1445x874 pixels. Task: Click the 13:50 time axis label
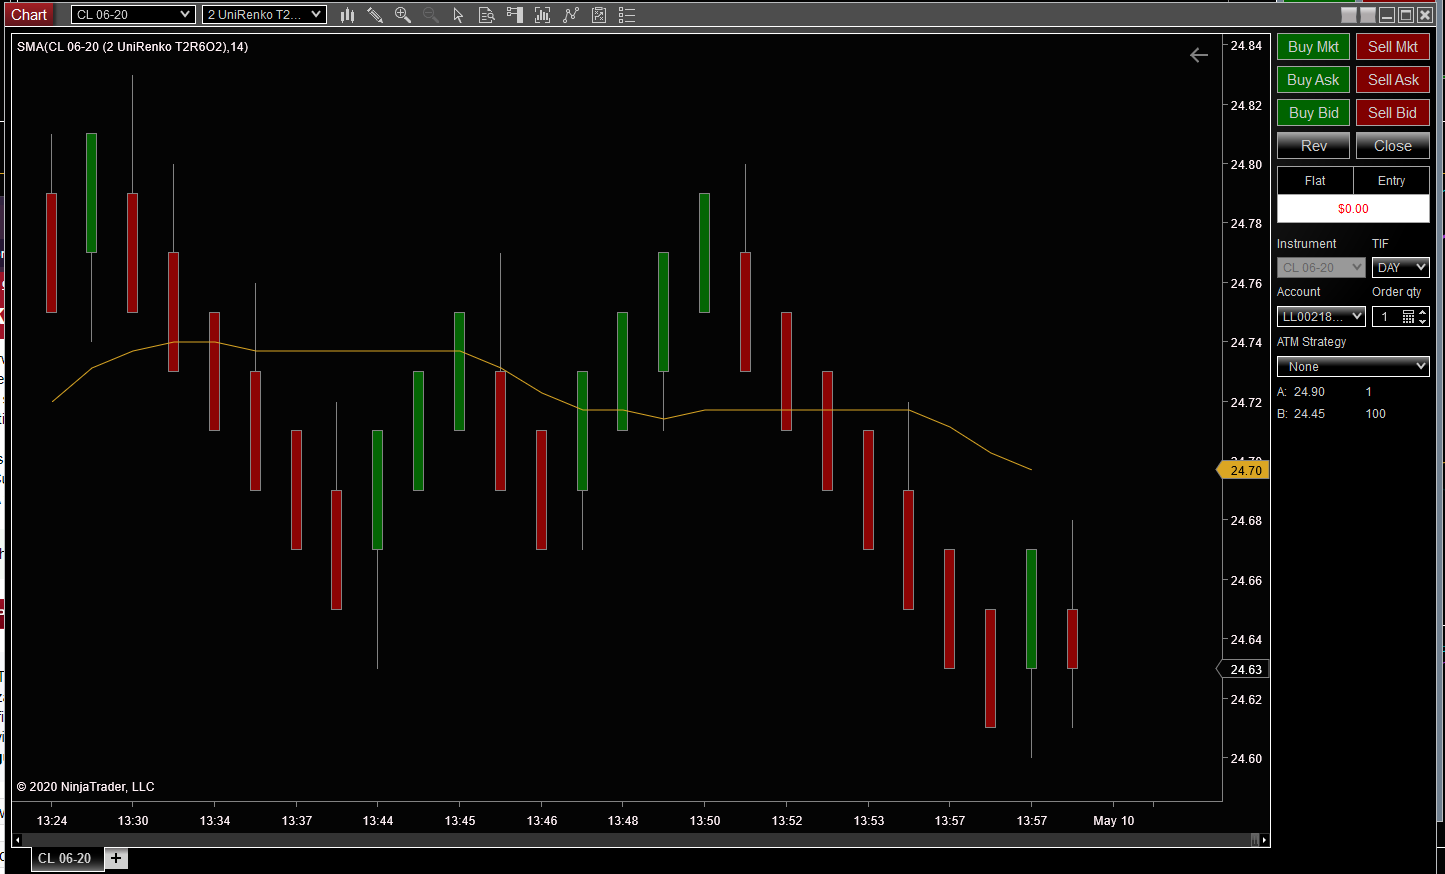tap(705, 821)
